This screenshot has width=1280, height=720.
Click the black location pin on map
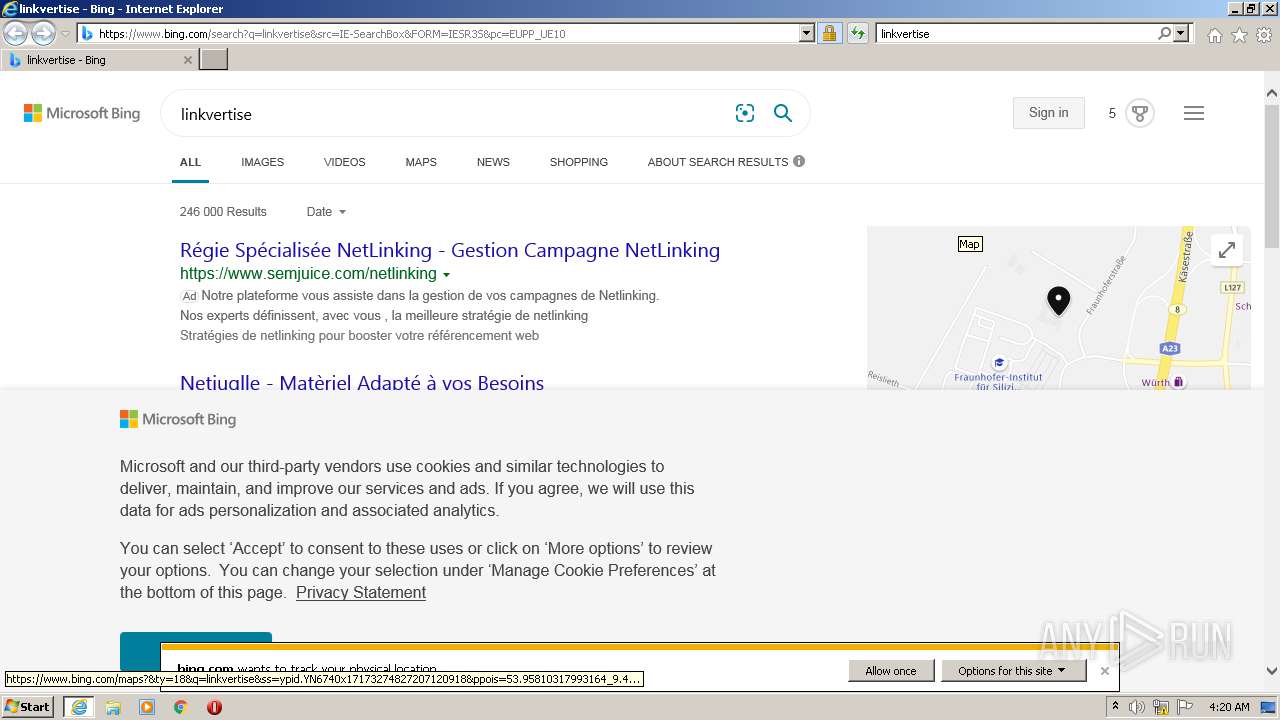pyautogui.click(x=1058, y=300)
